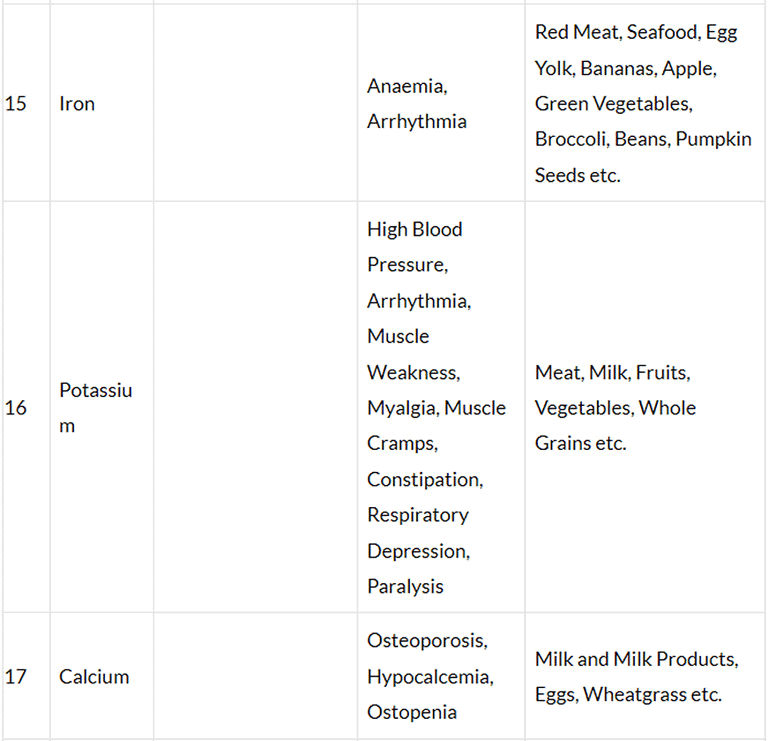This screenshot has width=768, height=741.
Task: Click the Myalgia, Muscle Cramps text
Action: pos(436,425)
